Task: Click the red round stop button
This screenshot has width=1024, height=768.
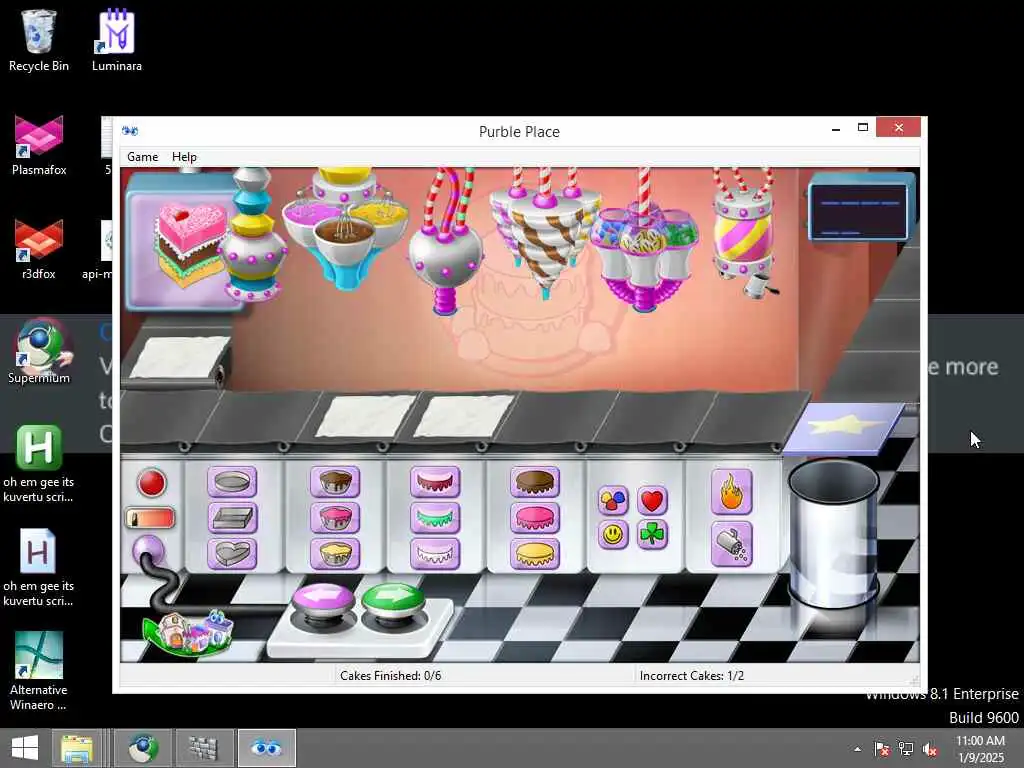Action: (152, 483)
